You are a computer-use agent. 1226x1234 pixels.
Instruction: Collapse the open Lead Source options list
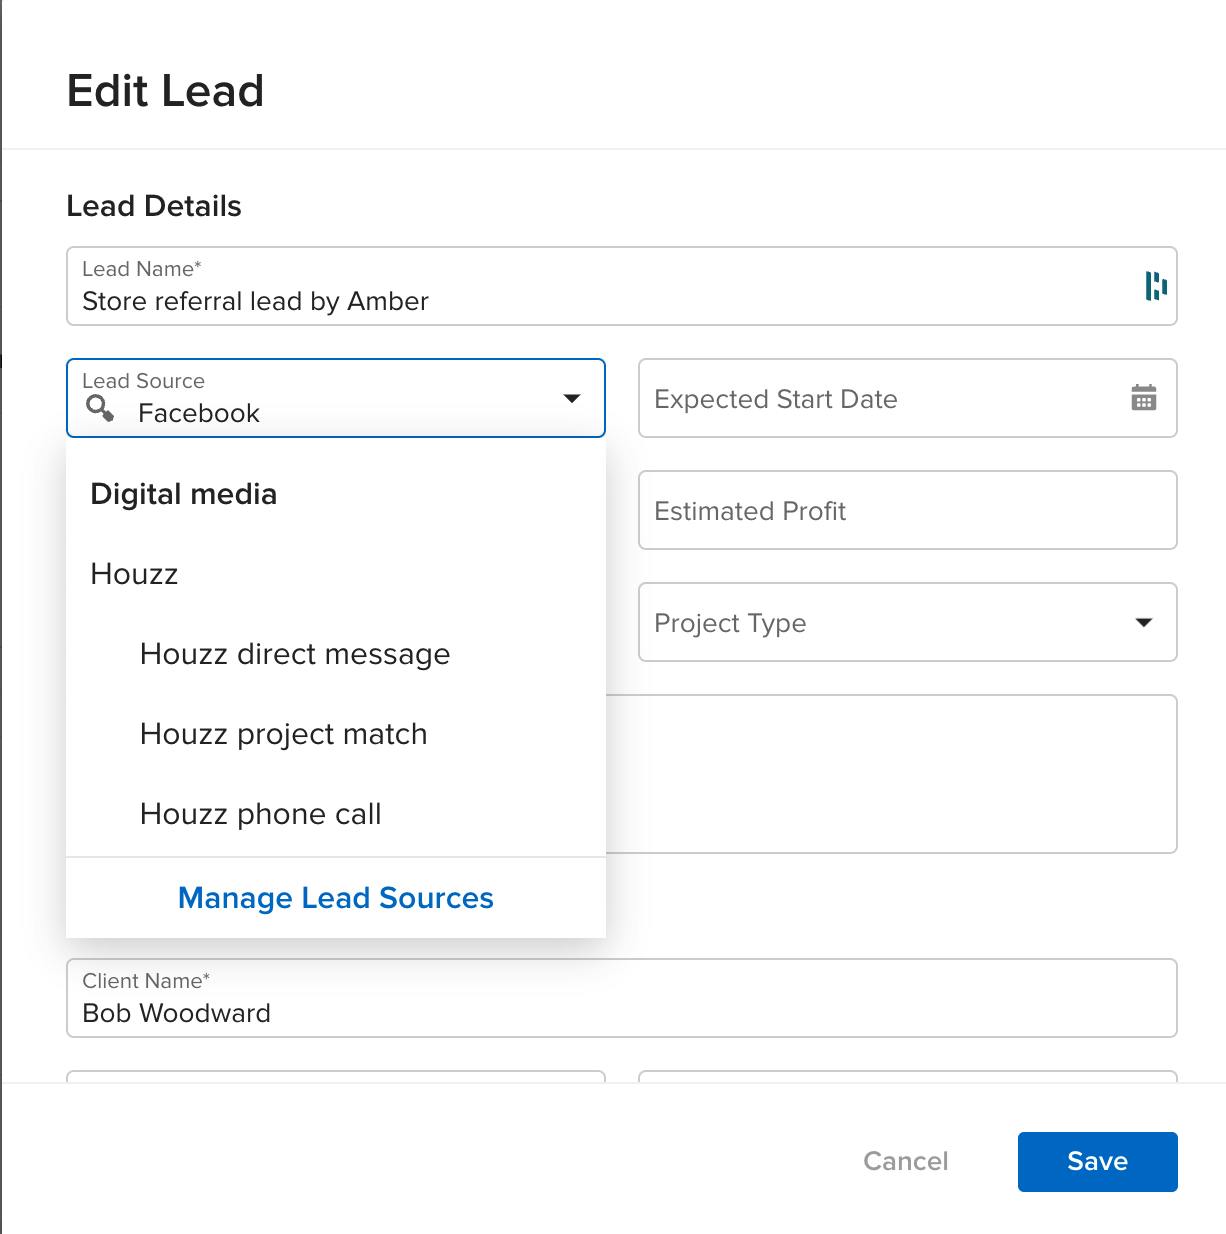click(572, 398)
